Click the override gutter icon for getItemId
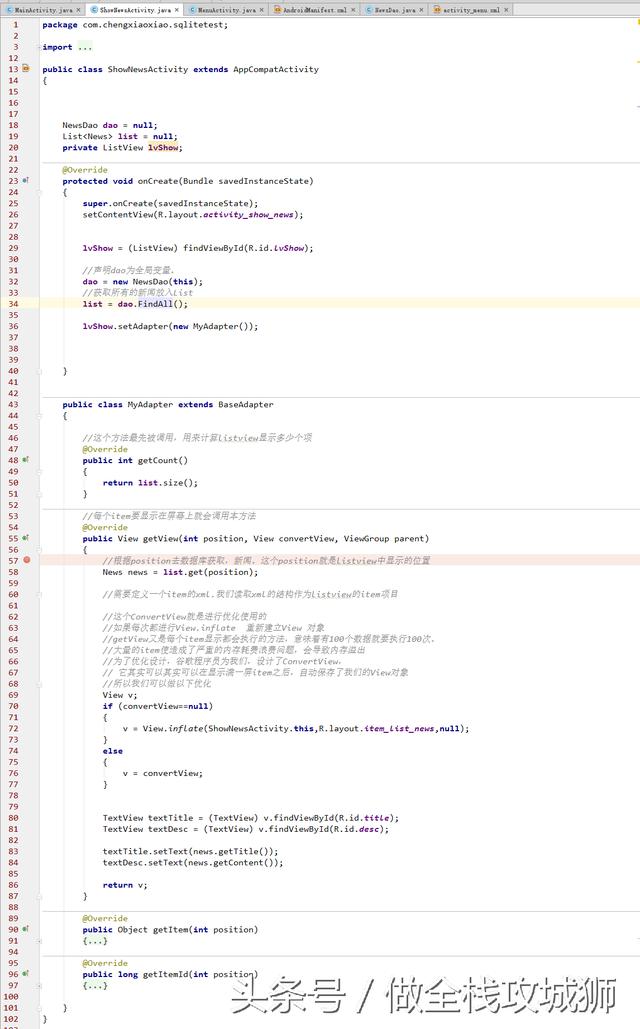Screen dimensions: 640x1029 pos(26,974)
